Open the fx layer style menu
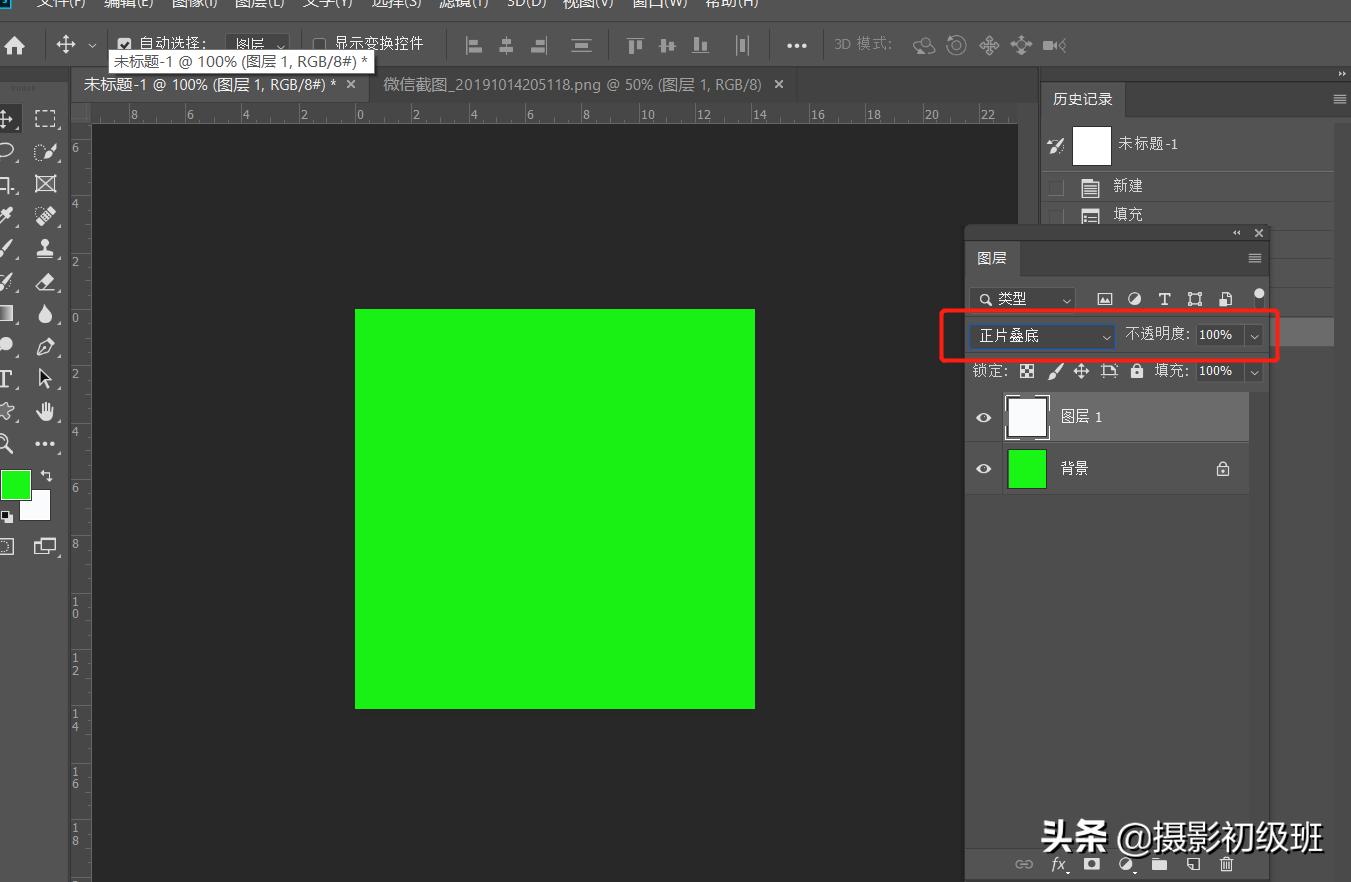This screenshot has width=1351, height=882. (x=1058, y=864)
